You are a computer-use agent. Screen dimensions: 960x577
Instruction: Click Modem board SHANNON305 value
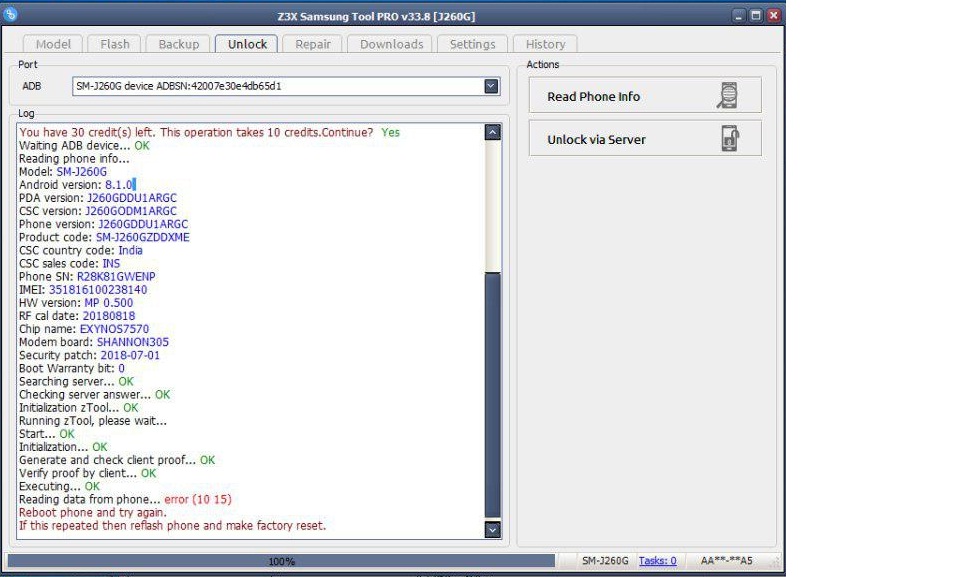pos(133,342)
